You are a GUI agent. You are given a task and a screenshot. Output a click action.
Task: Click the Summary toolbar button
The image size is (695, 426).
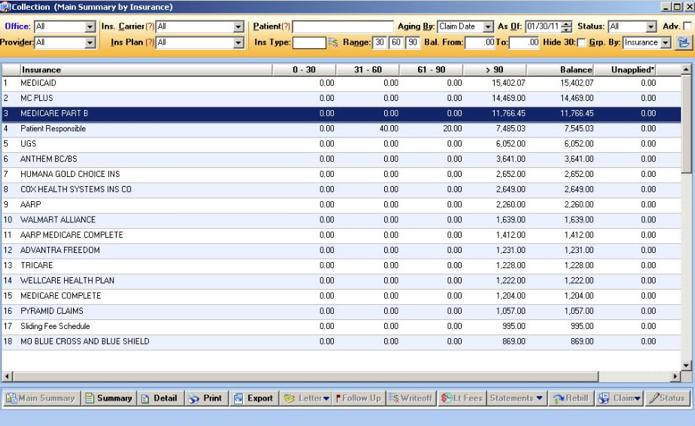tap(108, 398)
